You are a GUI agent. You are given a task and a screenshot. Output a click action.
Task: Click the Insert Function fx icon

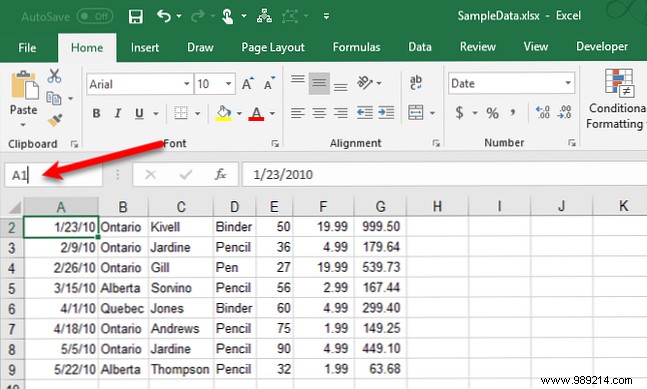[x=220, y=175]
